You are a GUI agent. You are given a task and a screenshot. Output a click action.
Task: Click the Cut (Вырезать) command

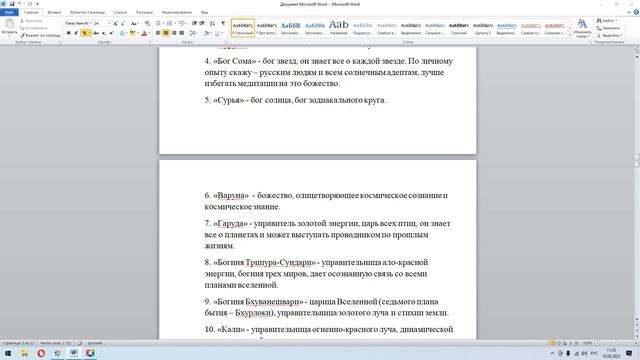(31, 20)
